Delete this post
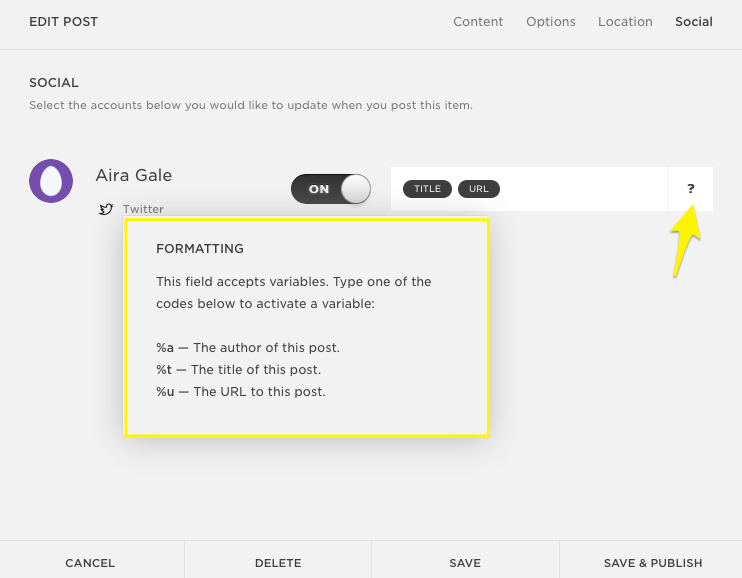This screenshot has width=742, height=578. click(x=278, y=563)
